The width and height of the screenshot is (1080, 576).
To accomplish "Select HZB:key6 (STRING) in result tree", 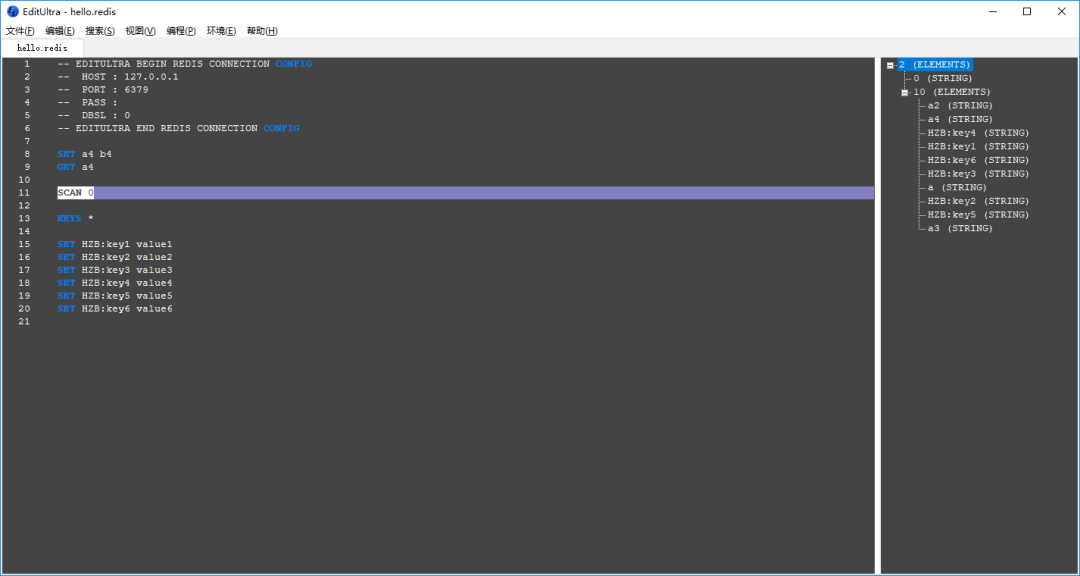I will click(x=978, y=161).
